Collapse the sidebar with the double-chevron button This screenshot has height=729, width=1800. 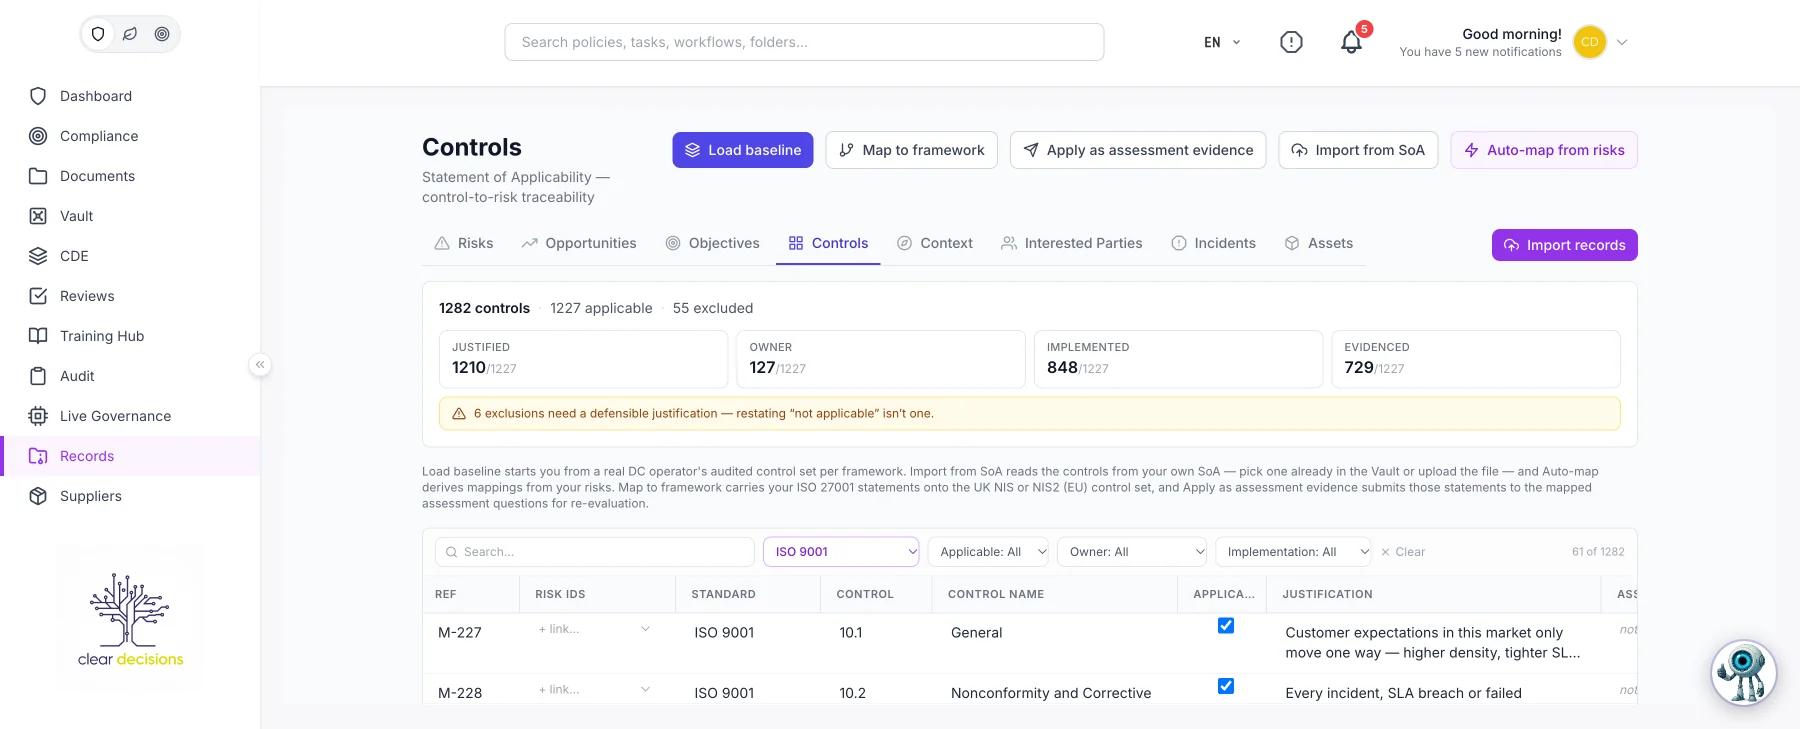click(x=260, y=365)
